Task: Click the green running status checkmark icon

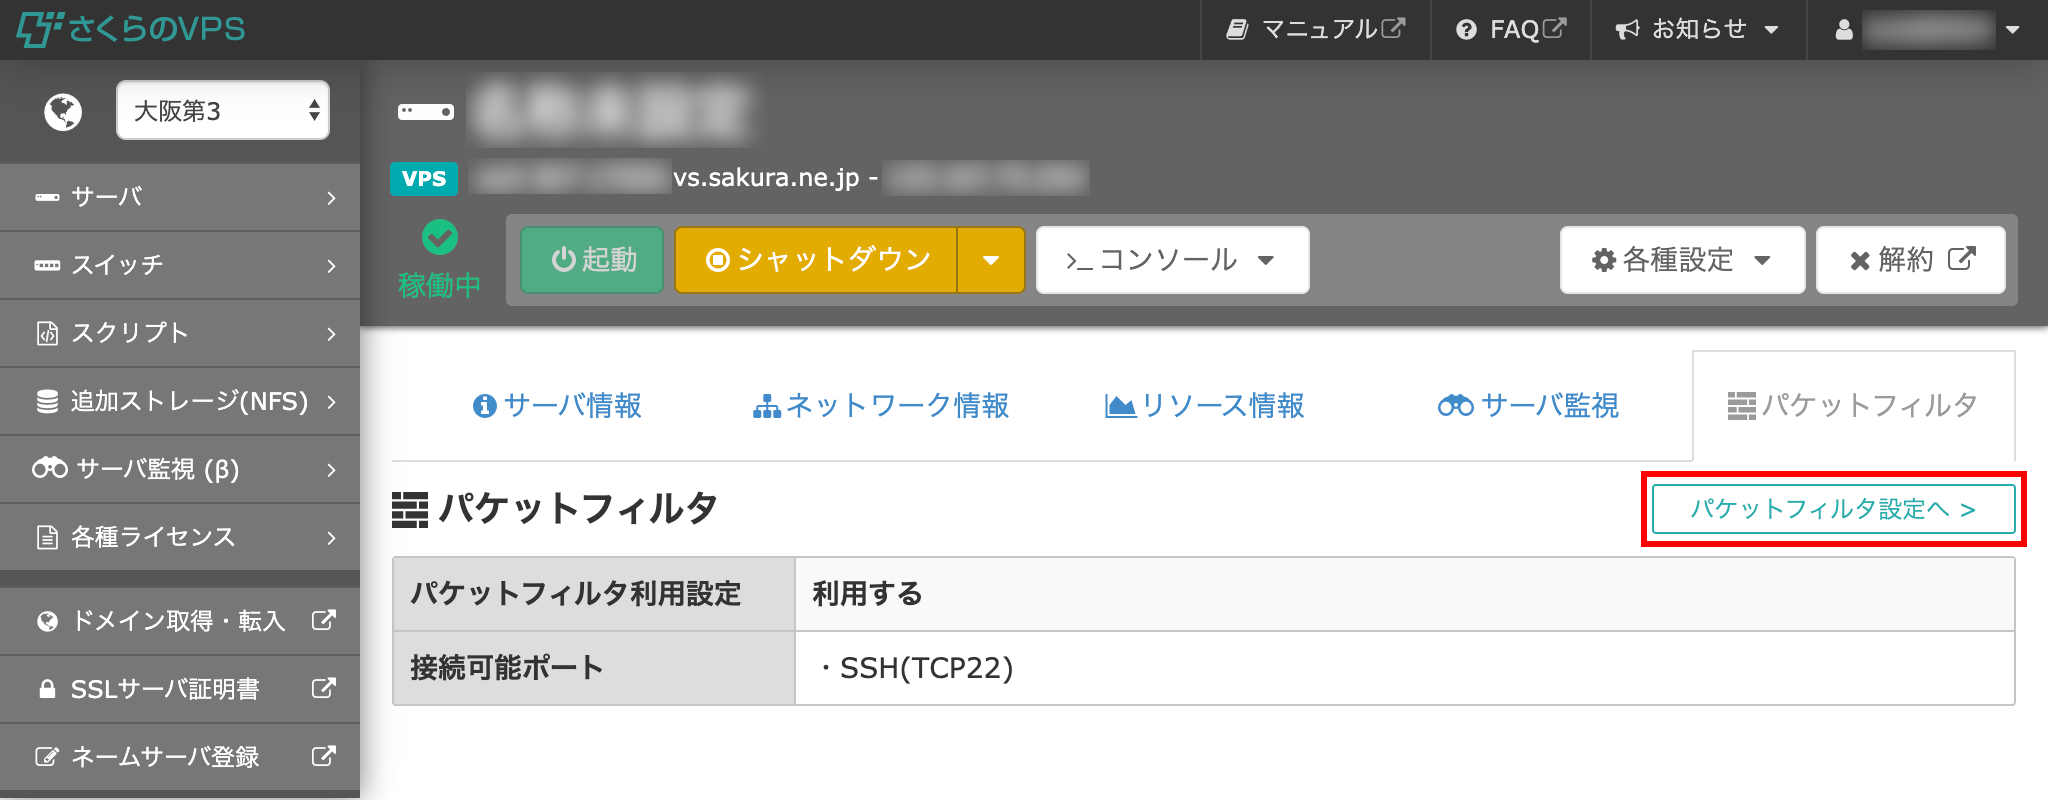Action: (x=440, y=237)
